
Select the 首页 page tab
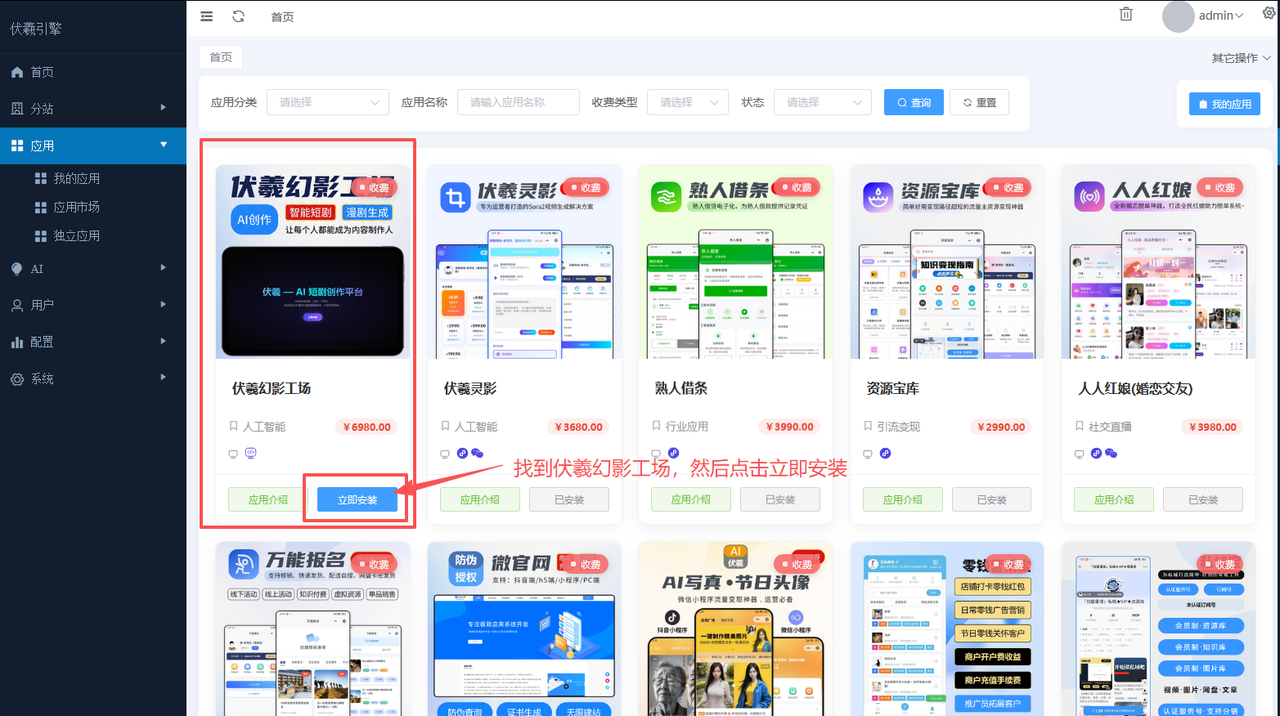point(221,57)
